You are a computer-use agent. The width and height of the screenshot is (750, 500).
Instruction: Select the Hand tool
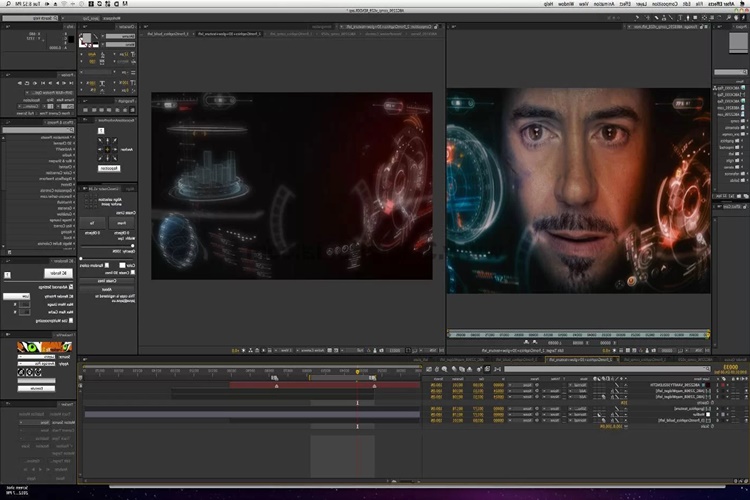(736, 18)
